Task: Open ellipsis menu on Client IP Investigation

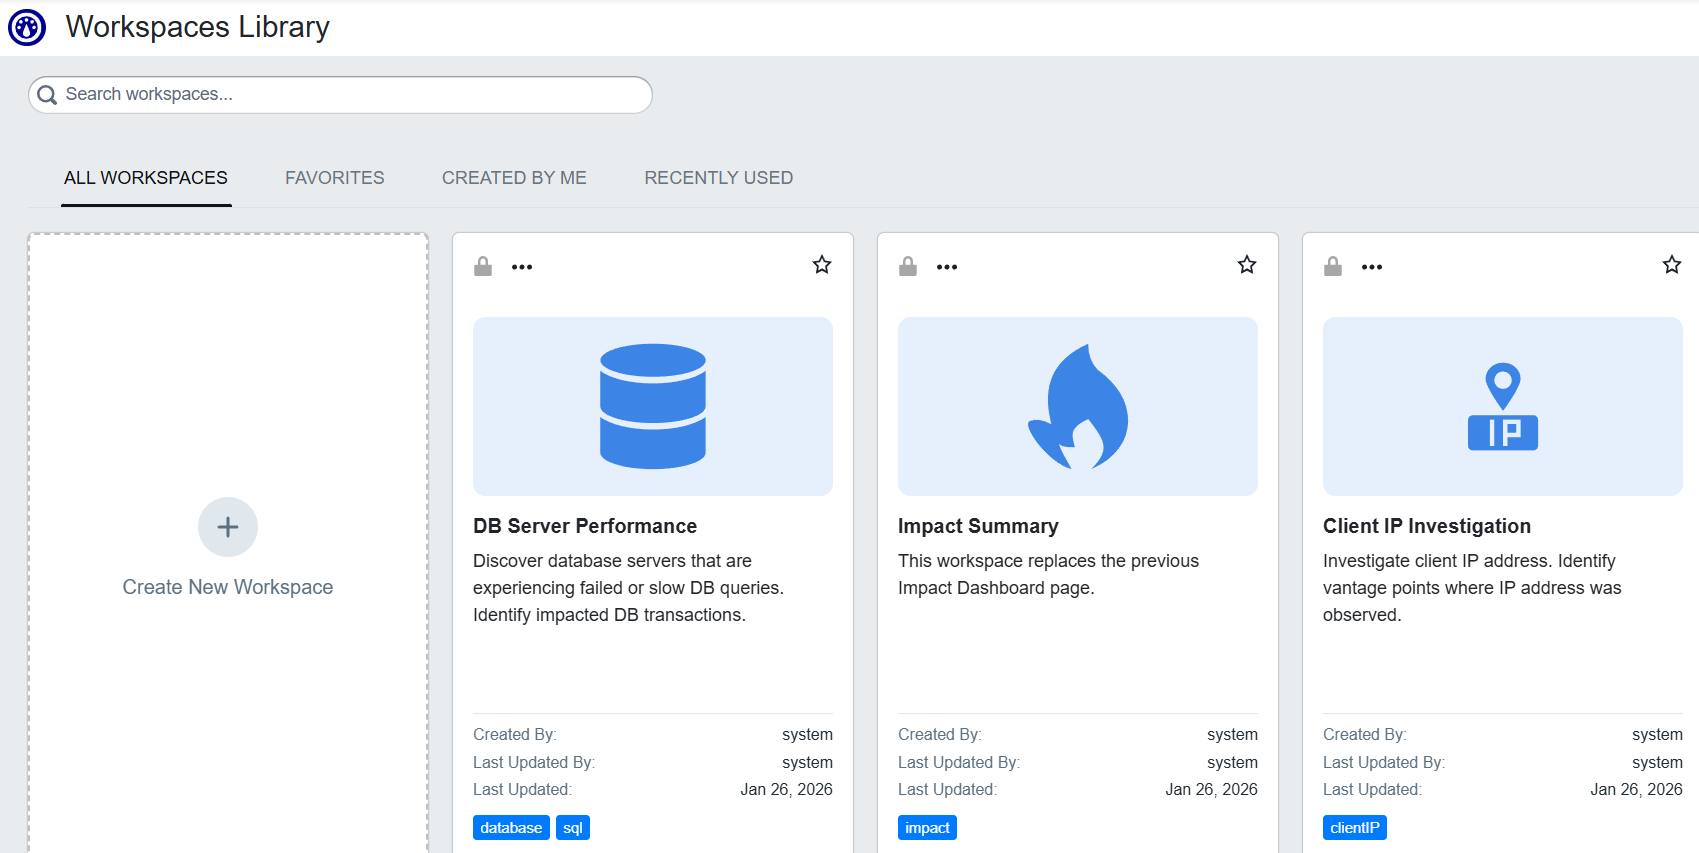Action: (1372, 267)
